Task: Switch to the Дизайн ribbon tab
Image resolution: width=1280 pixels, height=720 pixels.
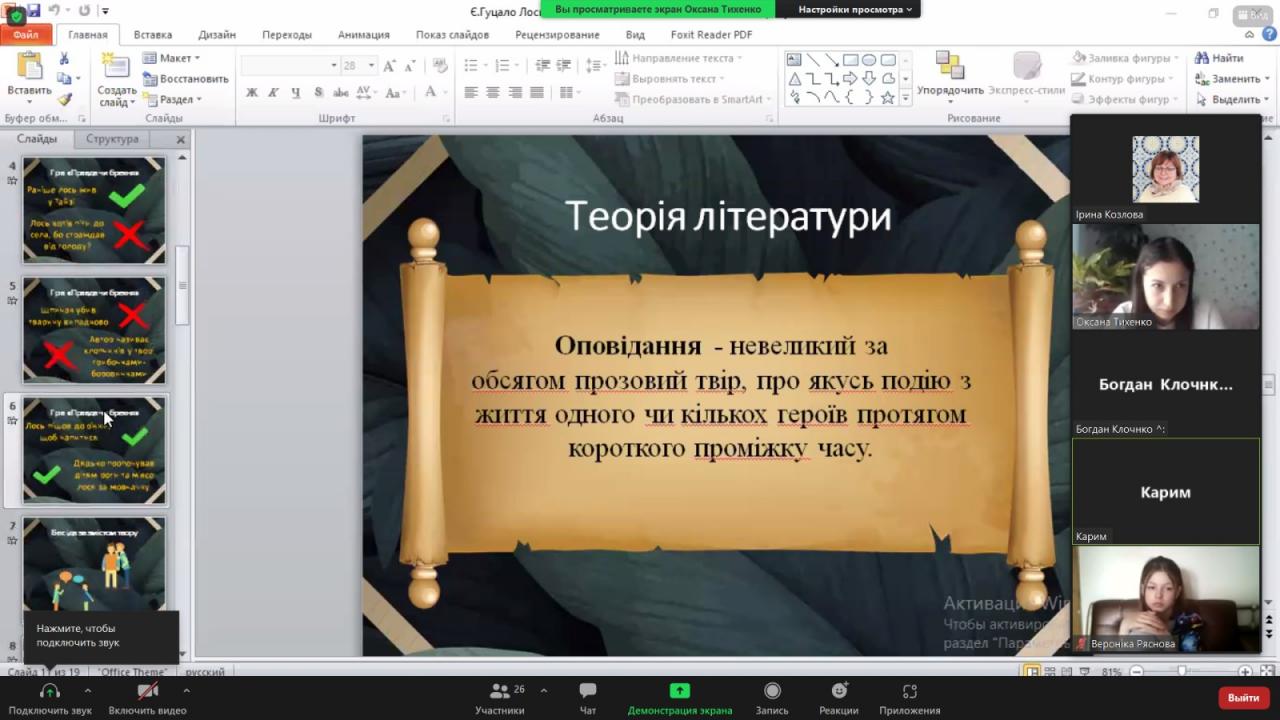Action: (217, 34)
